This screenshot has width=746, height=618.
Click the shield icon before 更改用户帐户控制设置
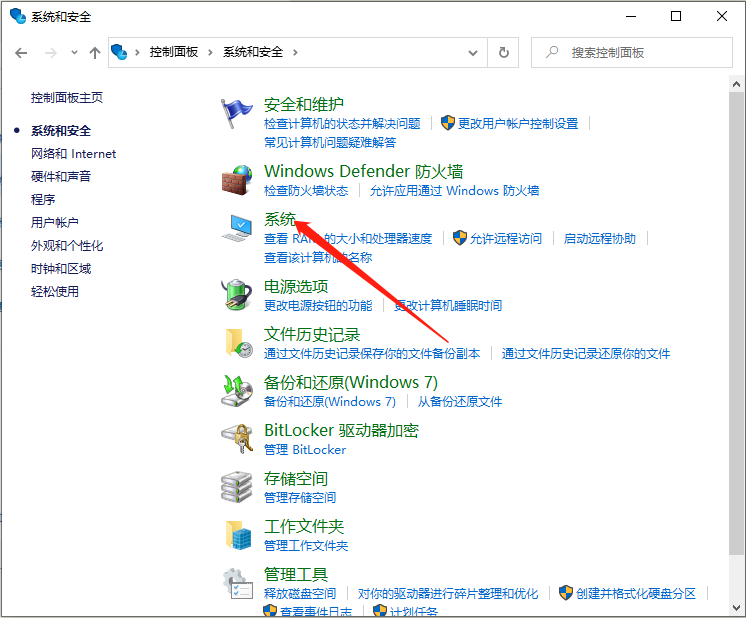point(447,123)
